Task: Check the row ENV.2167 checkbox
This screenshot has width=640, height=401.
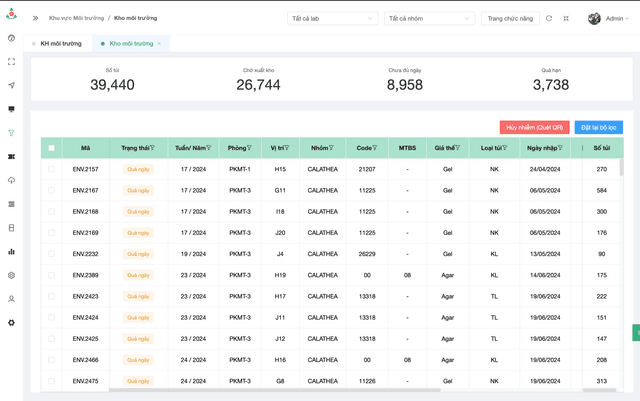Action: (x=51, y=190)
